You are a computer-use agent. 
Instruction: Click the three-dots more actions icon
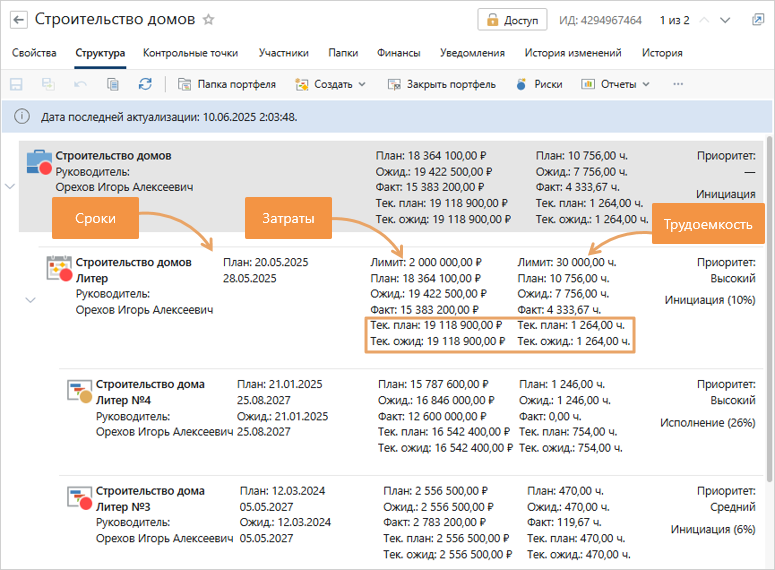click(679, 85)
